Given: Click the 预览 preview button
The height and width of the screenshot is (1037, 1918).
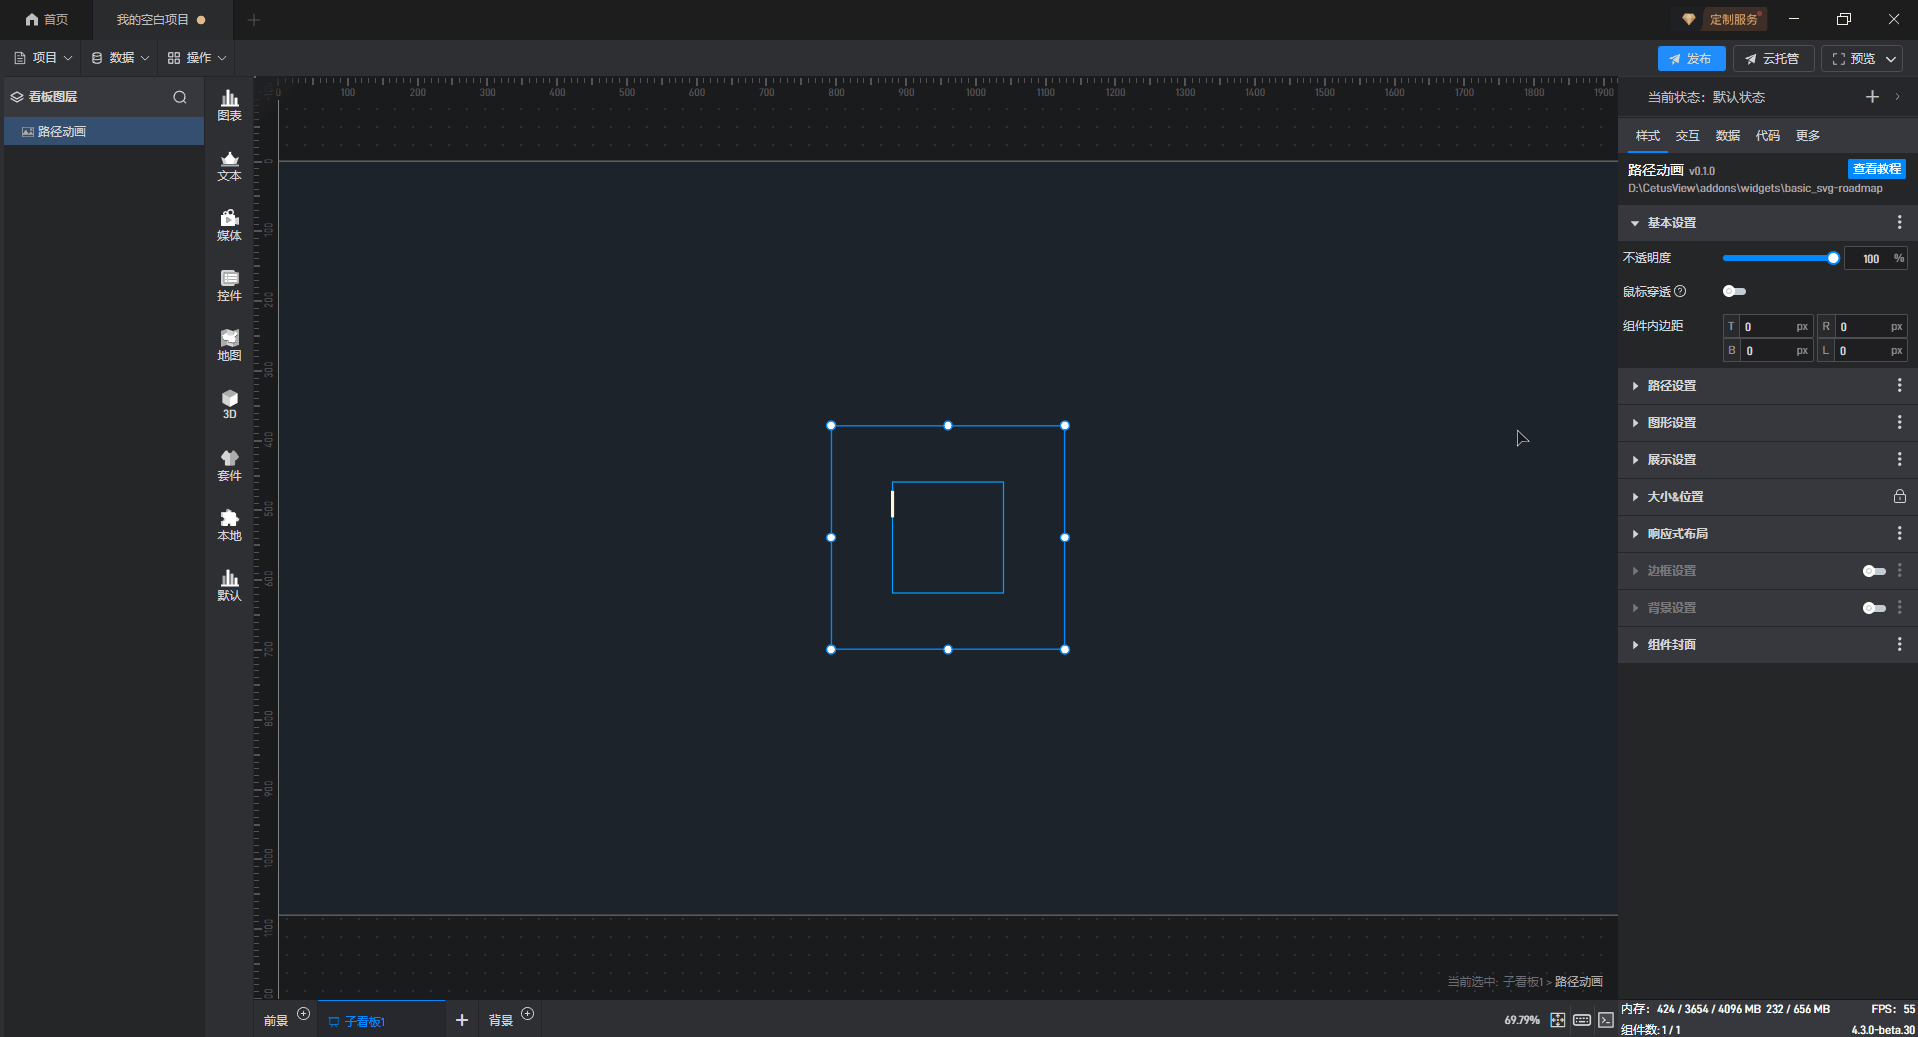Looking at the screenshot, I should coord(1853,59).
